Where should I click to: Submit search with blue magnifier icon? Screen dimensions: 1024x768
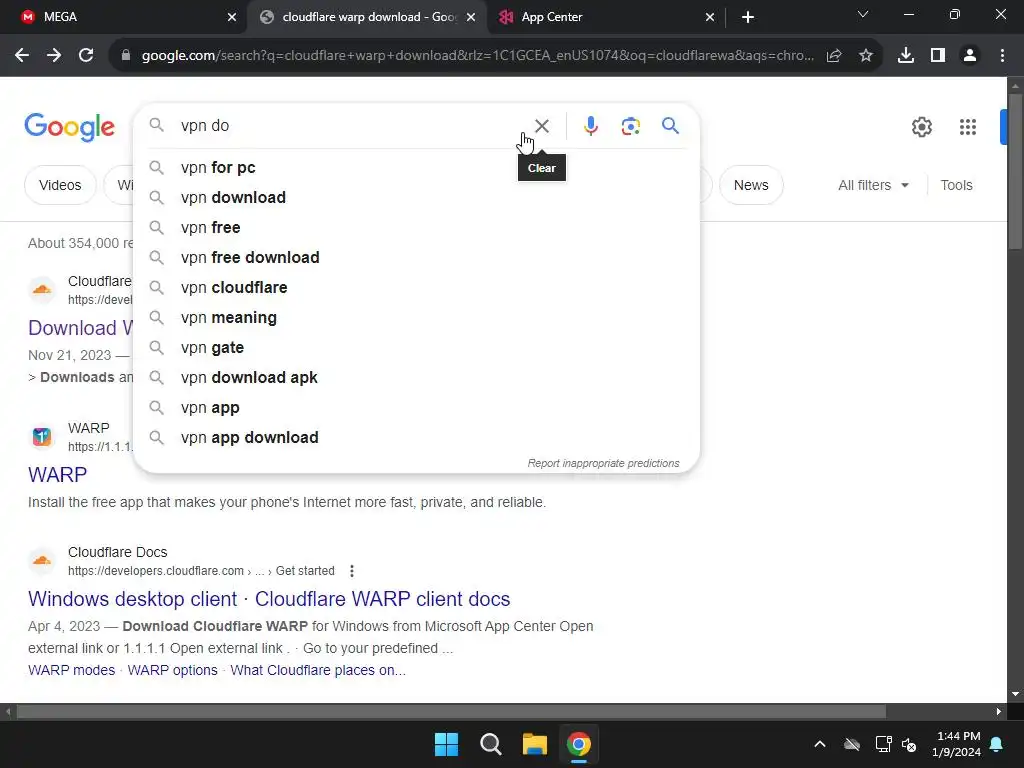[670, 125]
